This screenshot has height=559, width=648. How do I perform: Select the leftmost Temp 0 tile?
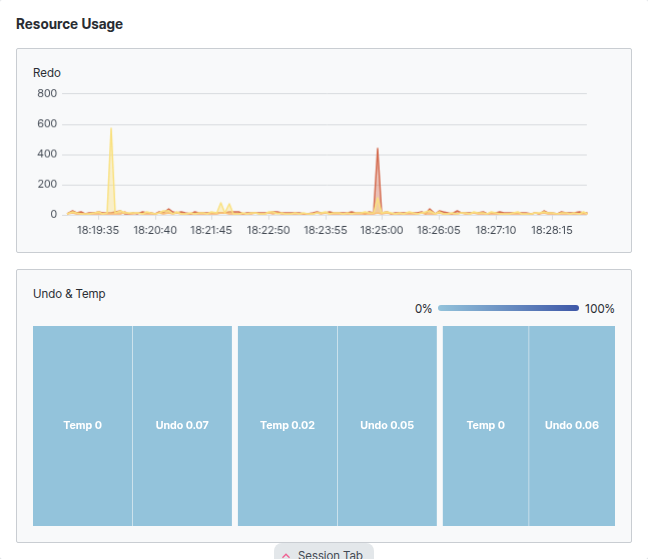tap(83, 426)
